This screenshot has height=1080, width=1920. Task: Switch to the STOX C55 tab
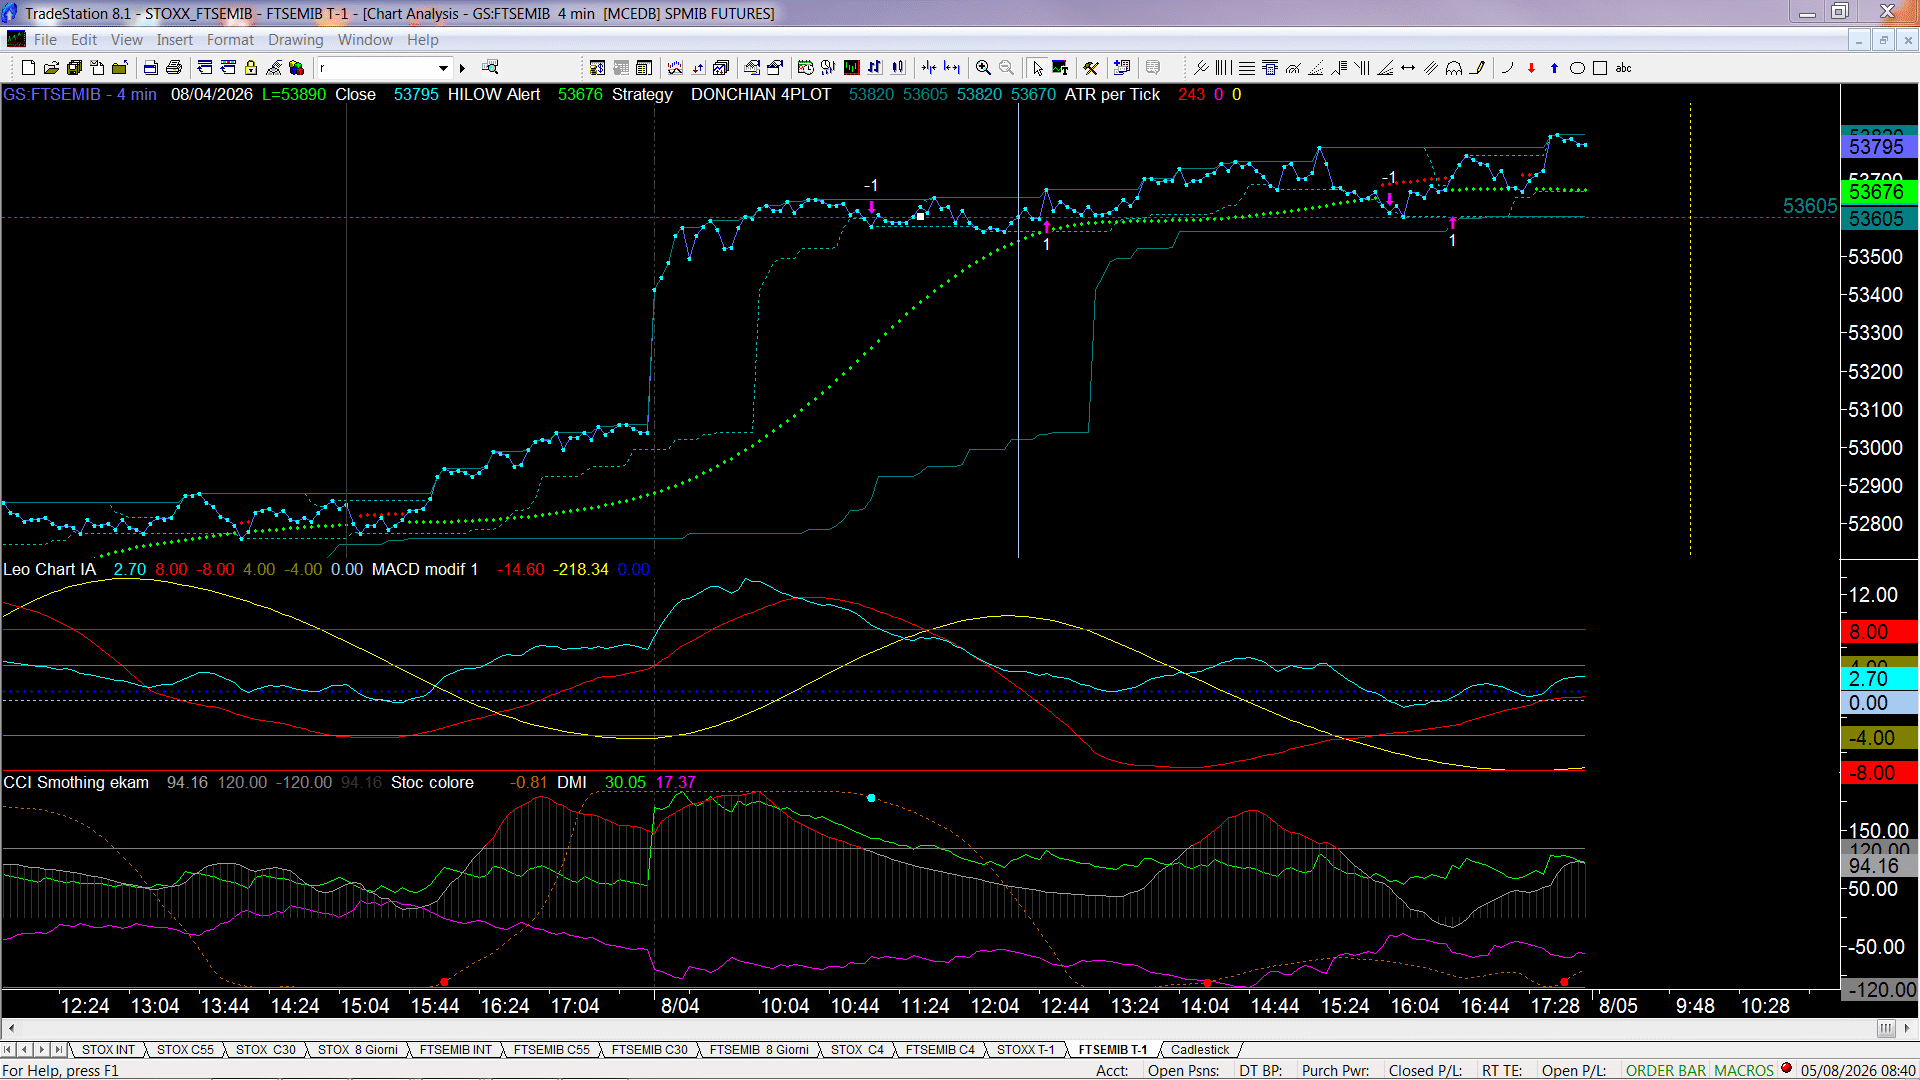coord(185,1050)
